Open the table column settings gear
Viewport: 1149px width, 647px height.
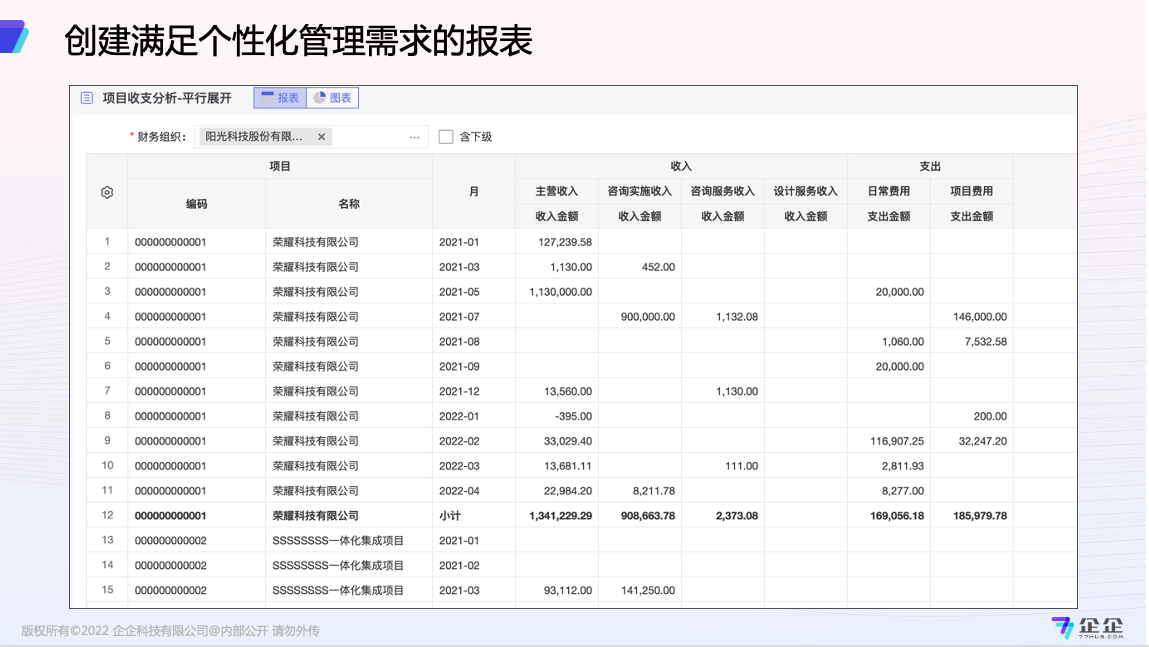point(107,192)
